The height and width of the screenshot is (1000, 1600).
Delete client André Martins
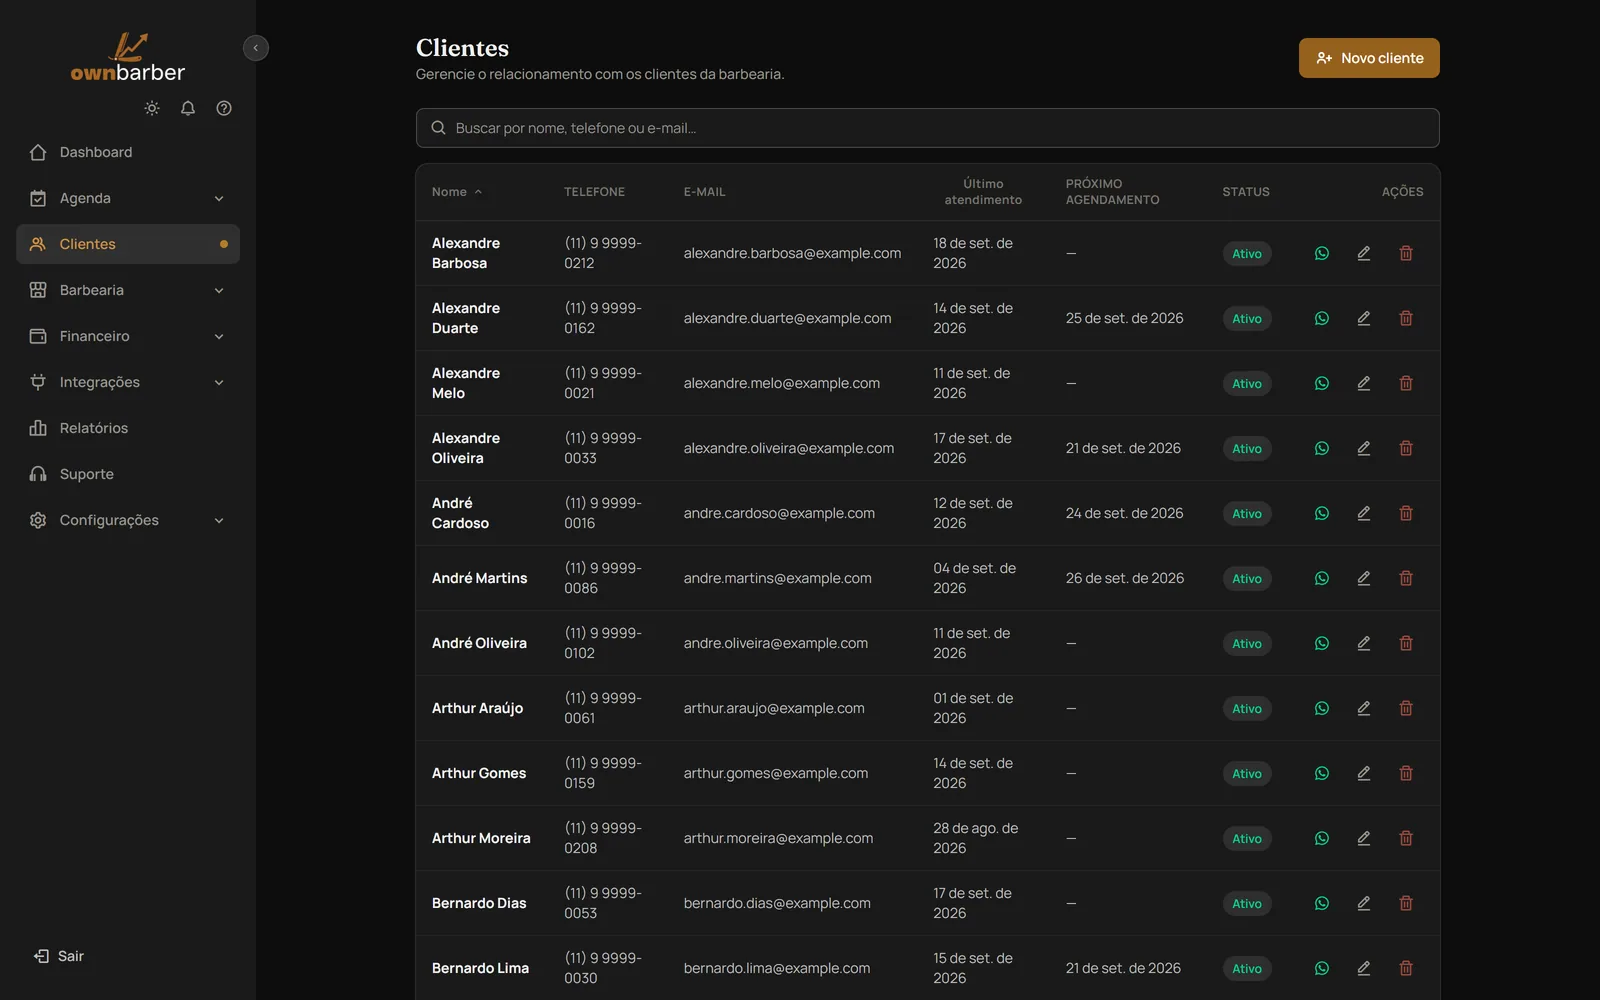click(1406, 578)
